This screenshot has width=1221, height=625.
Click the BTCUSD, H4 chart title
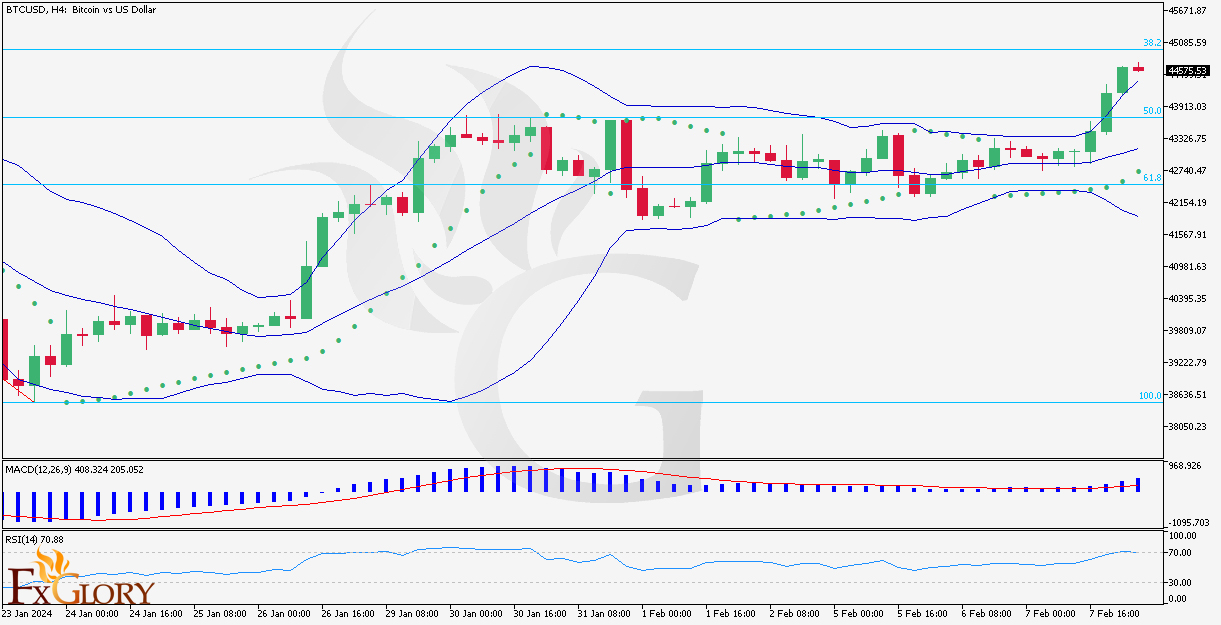pyautogui.click(x=80, y=9)
